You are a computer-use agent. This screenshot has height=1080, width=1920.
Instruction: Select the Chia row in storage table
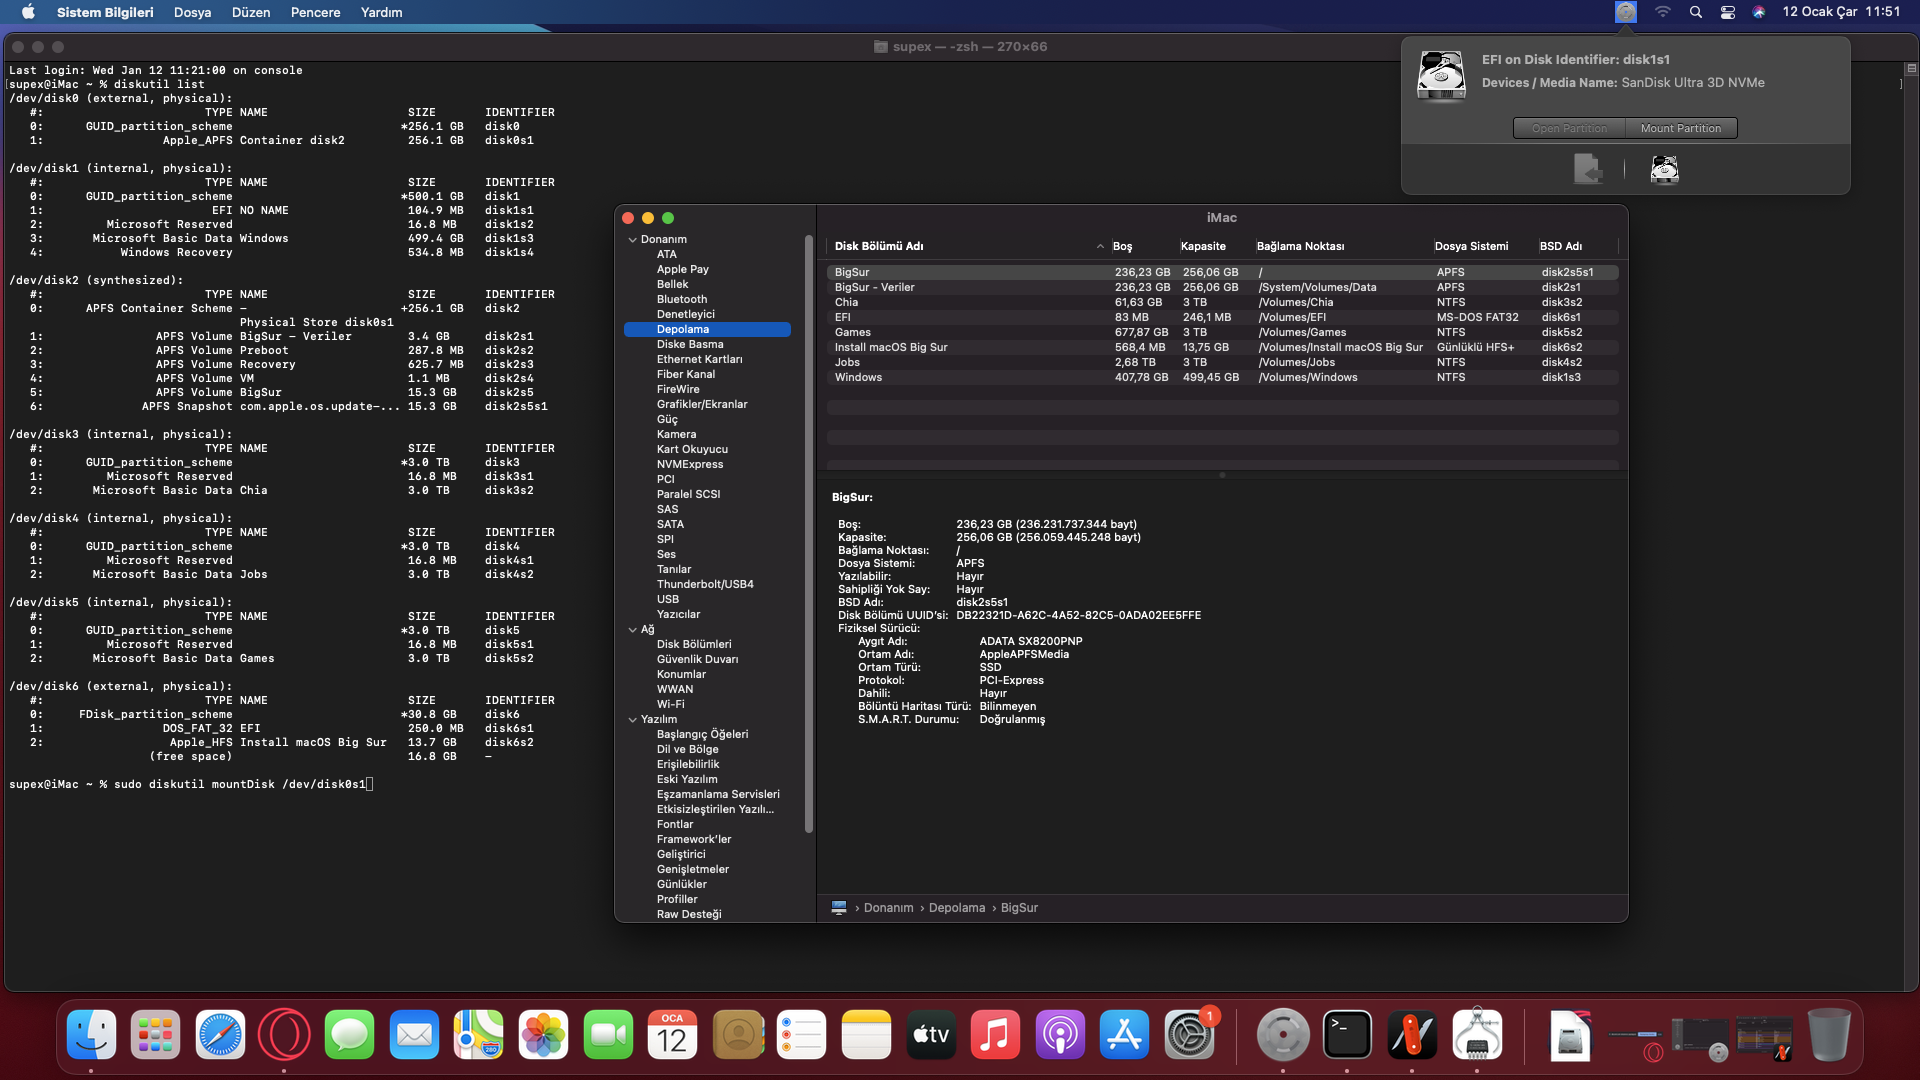1222,303
